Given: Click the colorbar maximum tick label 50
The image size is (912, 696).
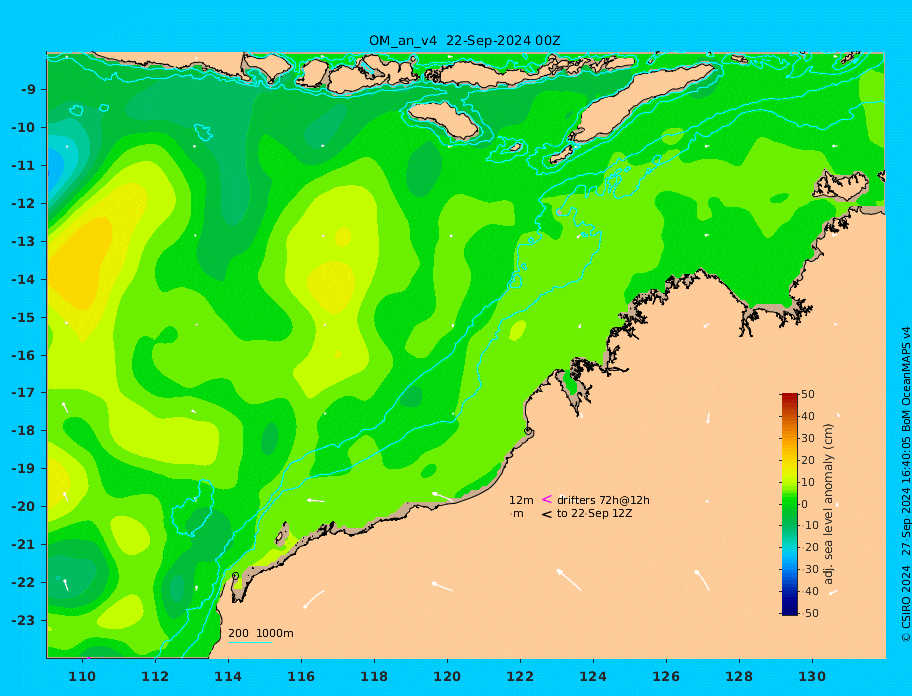Looking at the screenshot, I should pos(807,394).
